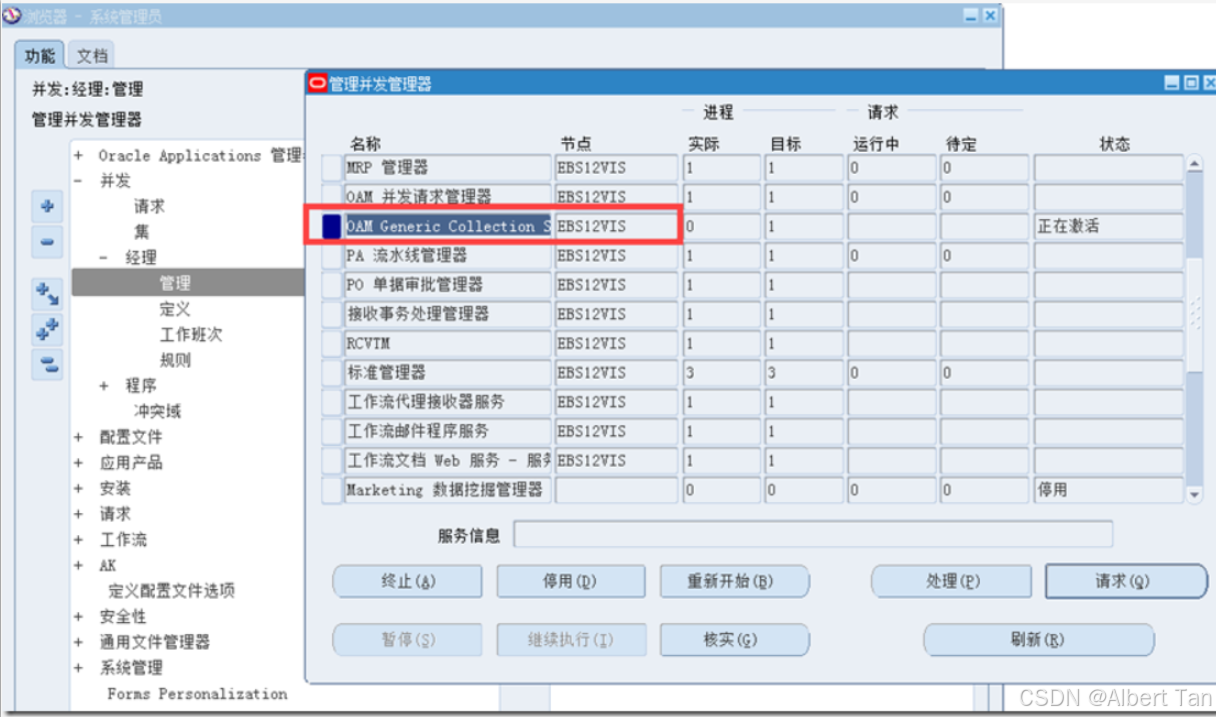The image size is (1216, 717).
Task: Expand the 系统管理 tree node
Action: [x=78, y=668]
